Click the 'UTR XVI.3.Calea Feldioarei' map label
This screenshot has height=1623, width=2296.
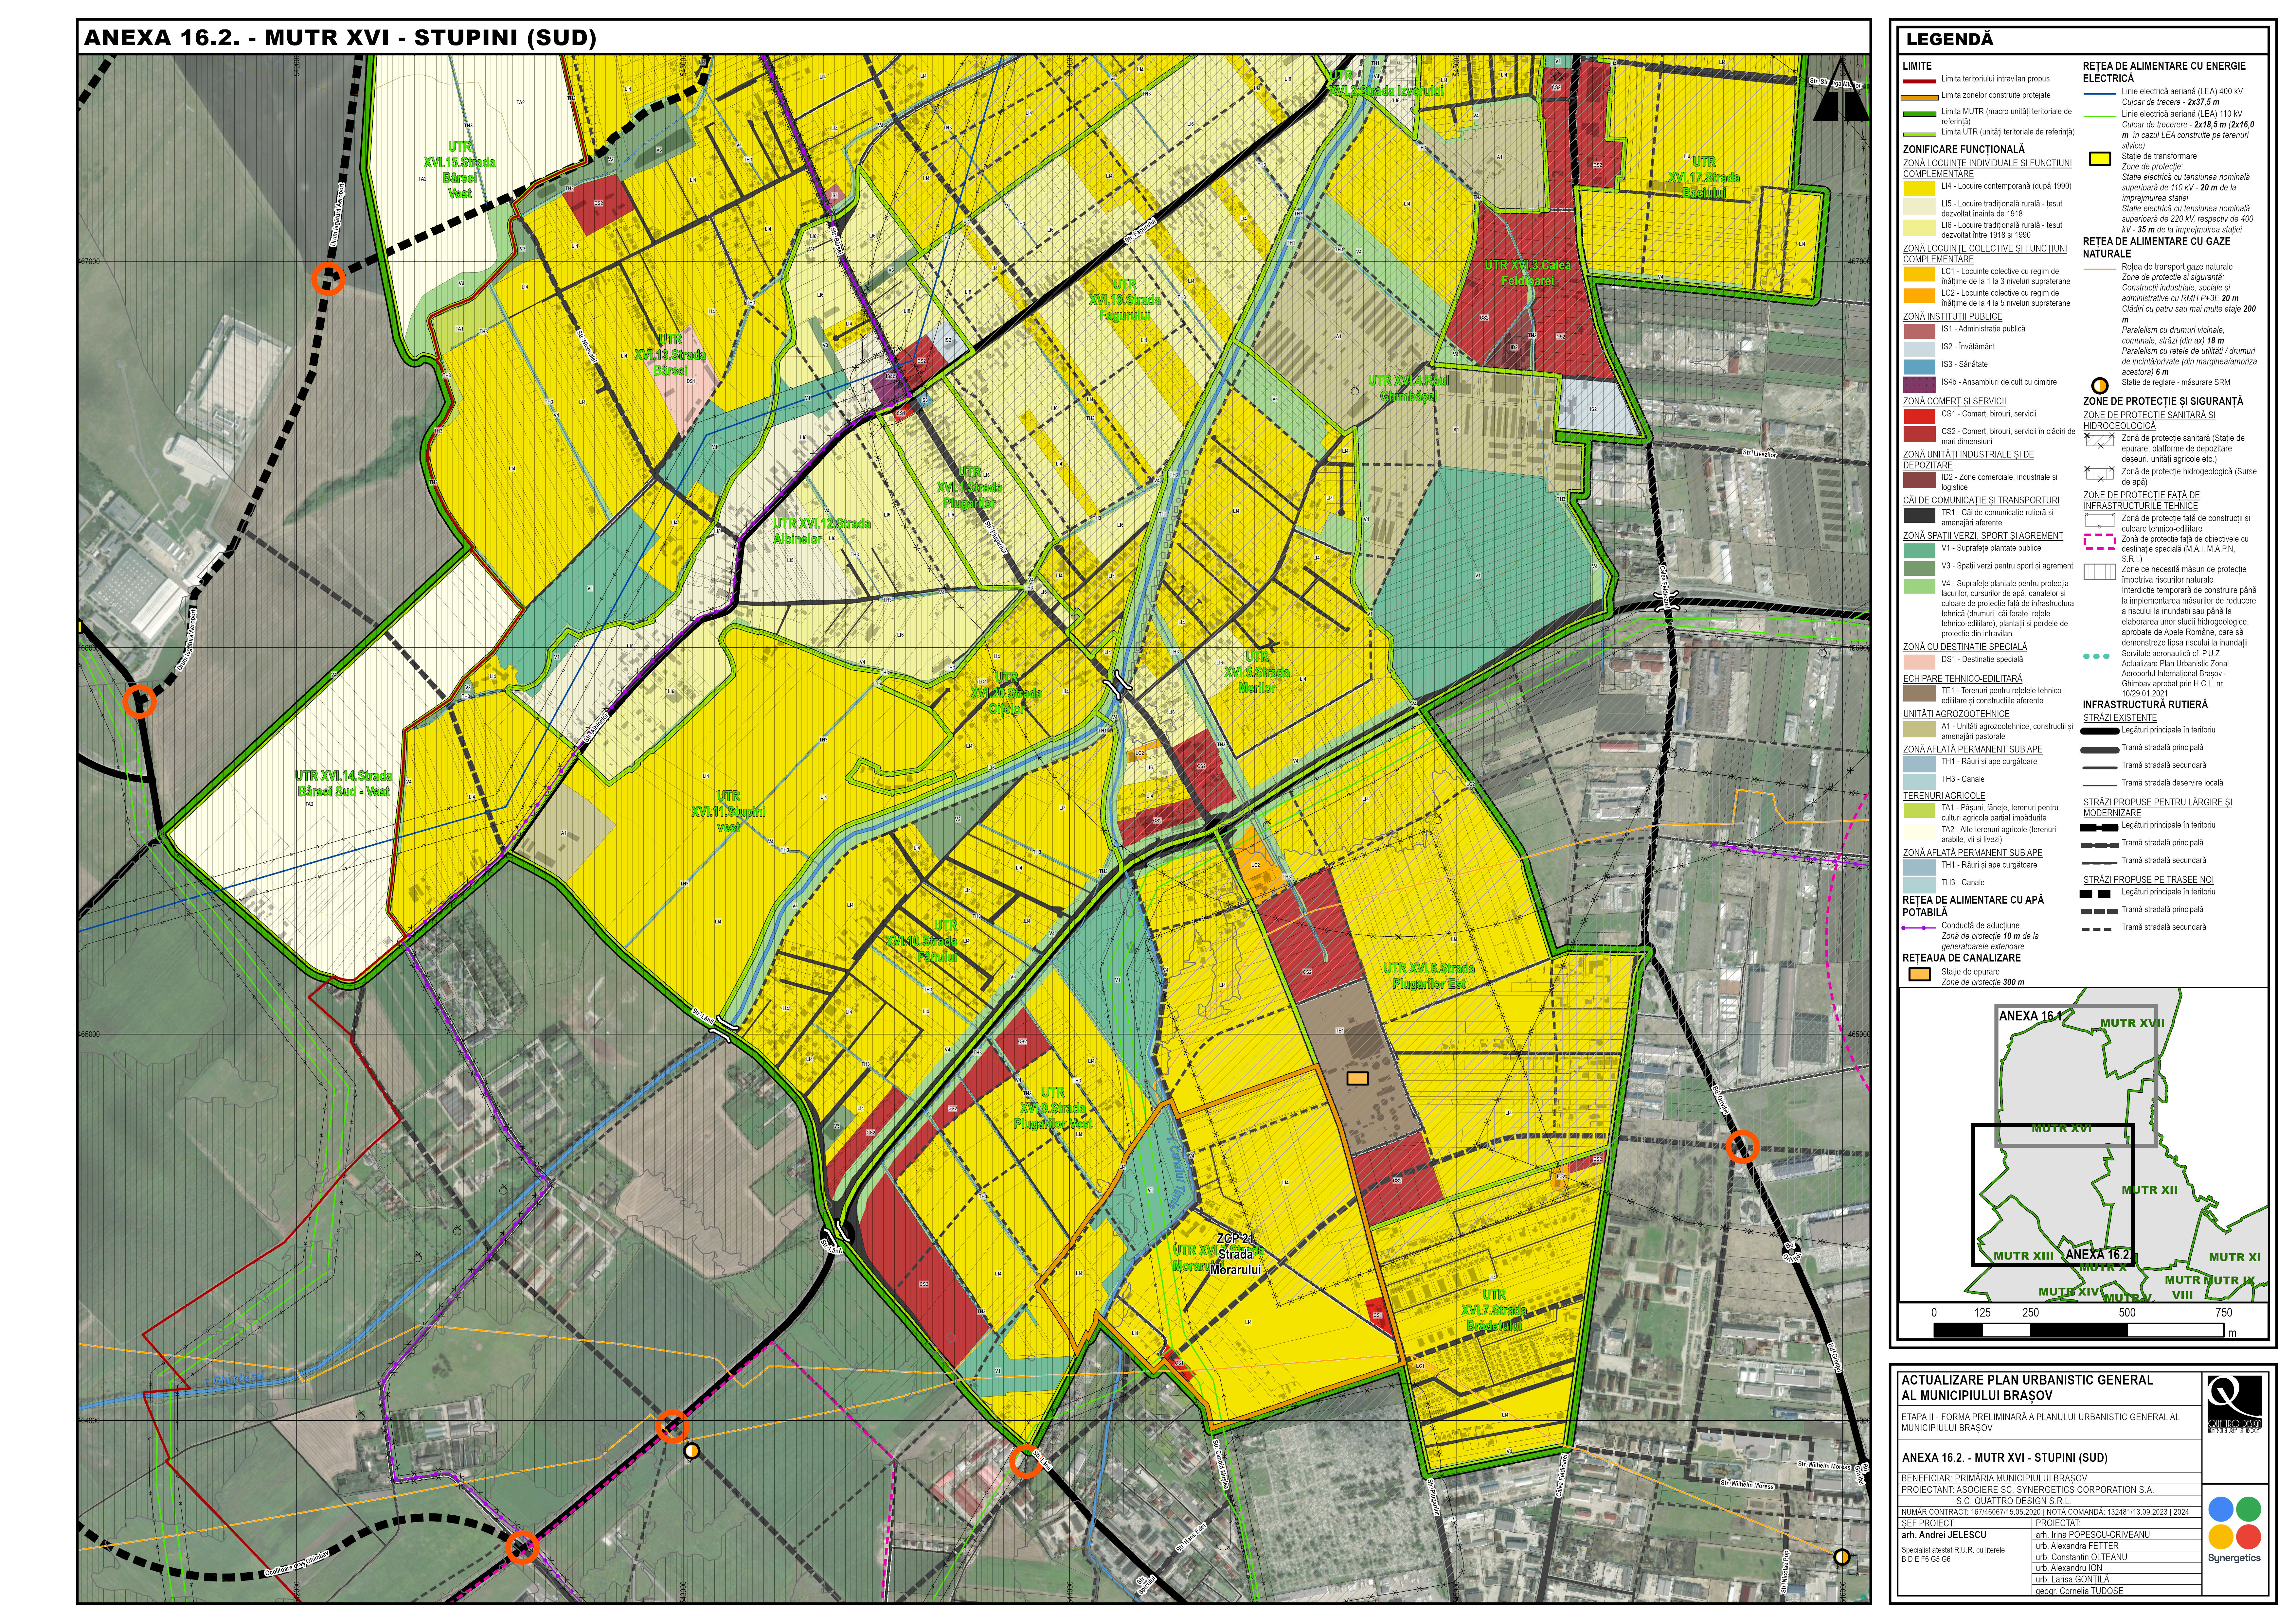click(1528, 273)
